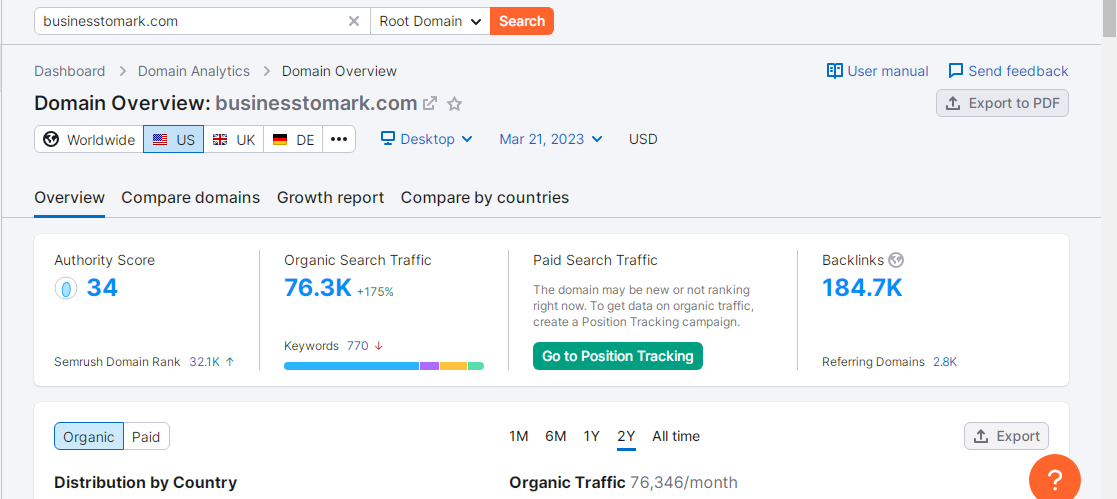
Task: Open Send feedback link
Action: coord(1018,71)
